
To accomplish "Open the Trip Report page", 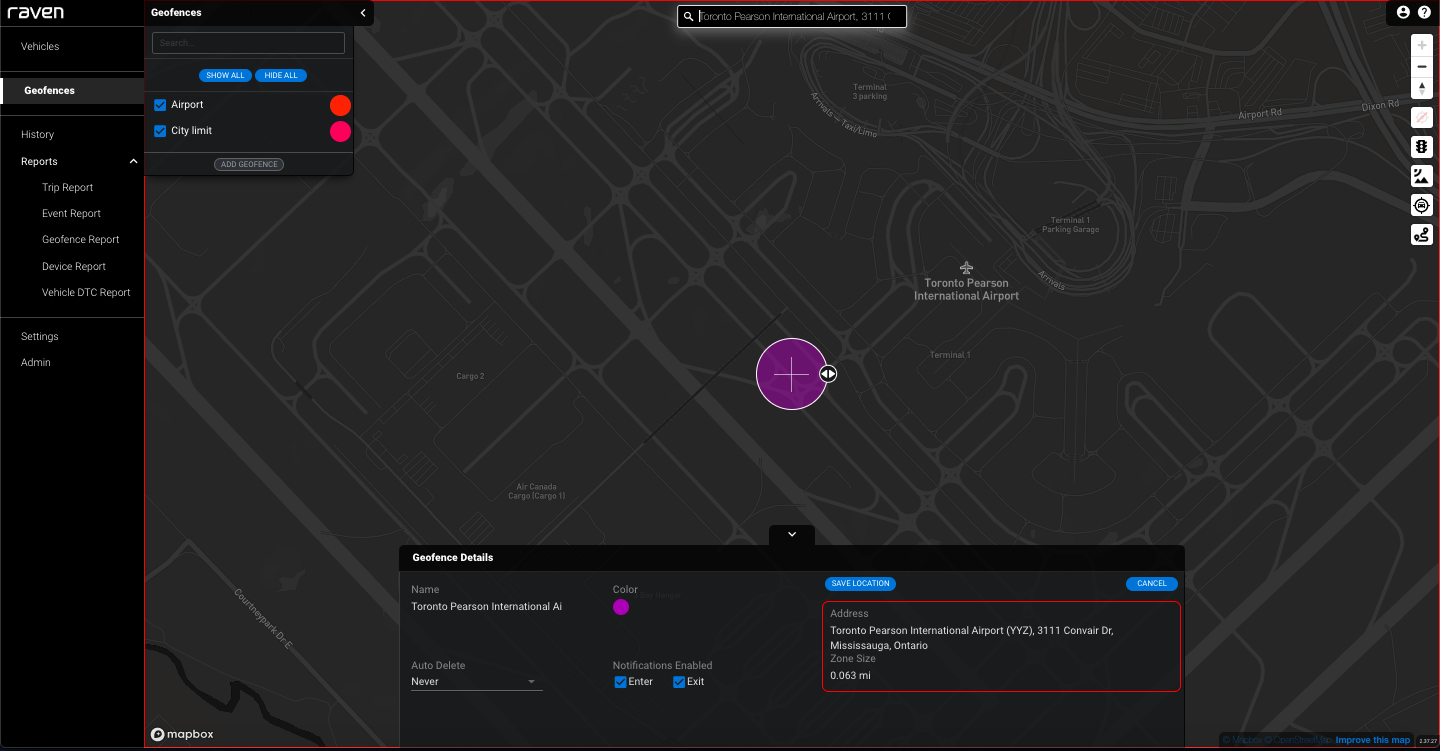I will click(x=67, y=188).
